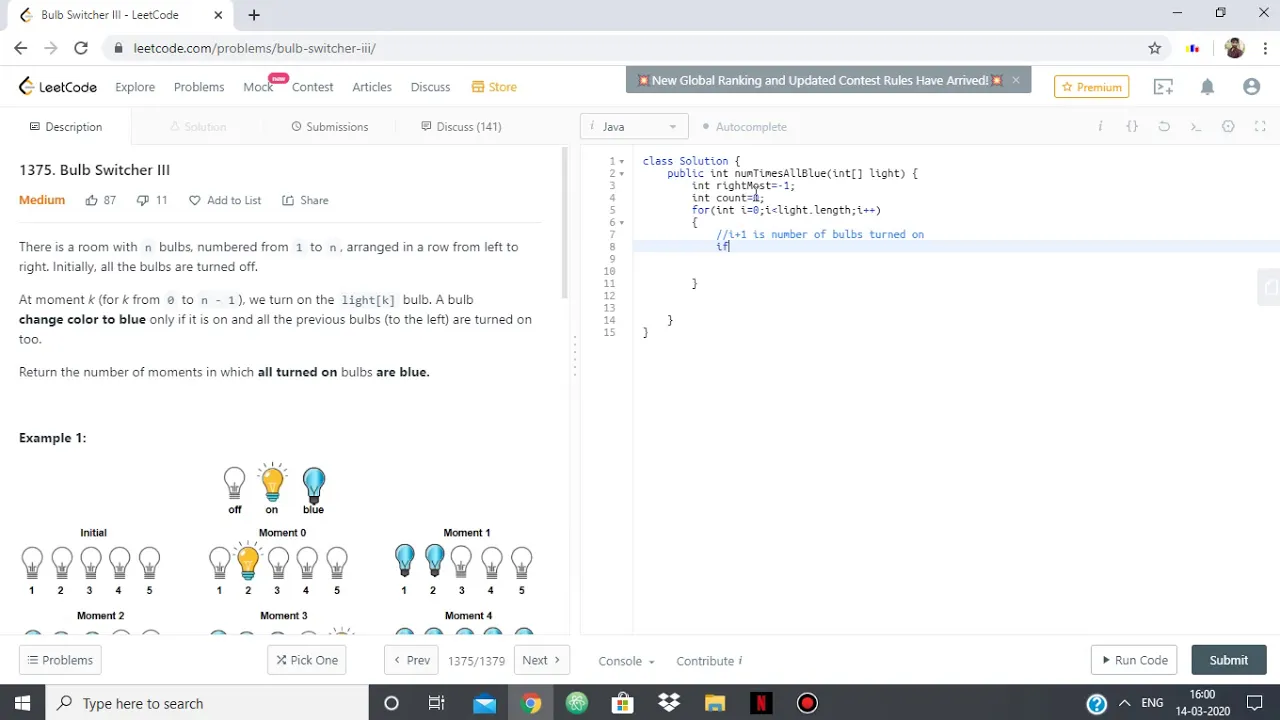Switch to Discuss (141) tab
The image size is (1280, 720).
[461, 127]
